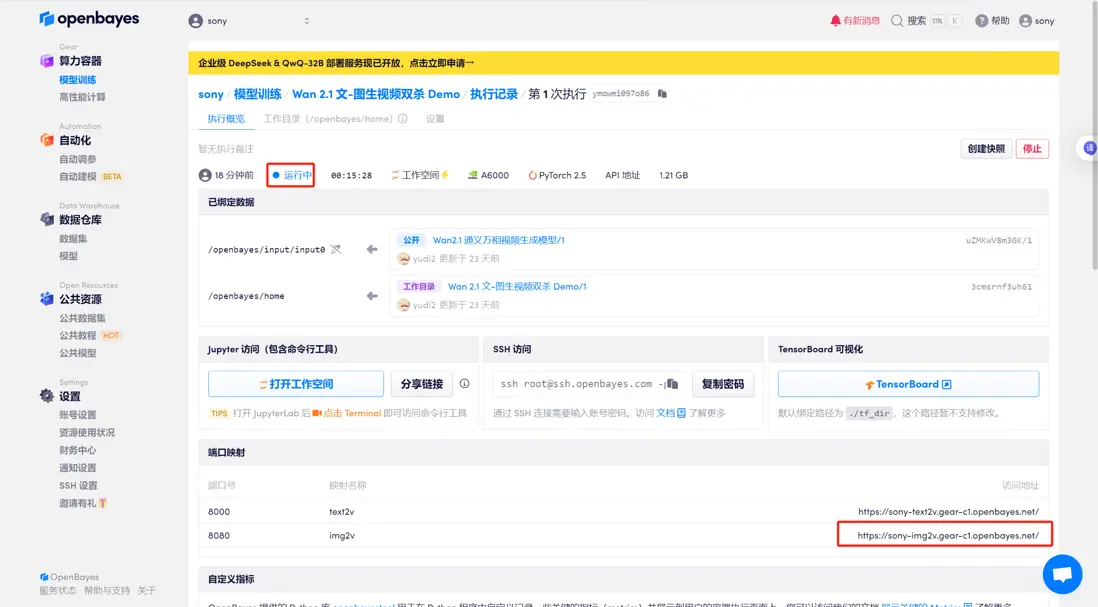The image size is (1098, 607).
Task: Open the blue chat support bubble
Action: point(1062,574)
